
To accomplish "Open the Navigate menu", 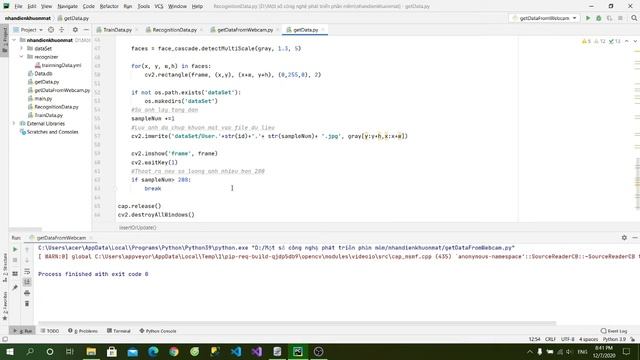I will (x=67, y=6).
